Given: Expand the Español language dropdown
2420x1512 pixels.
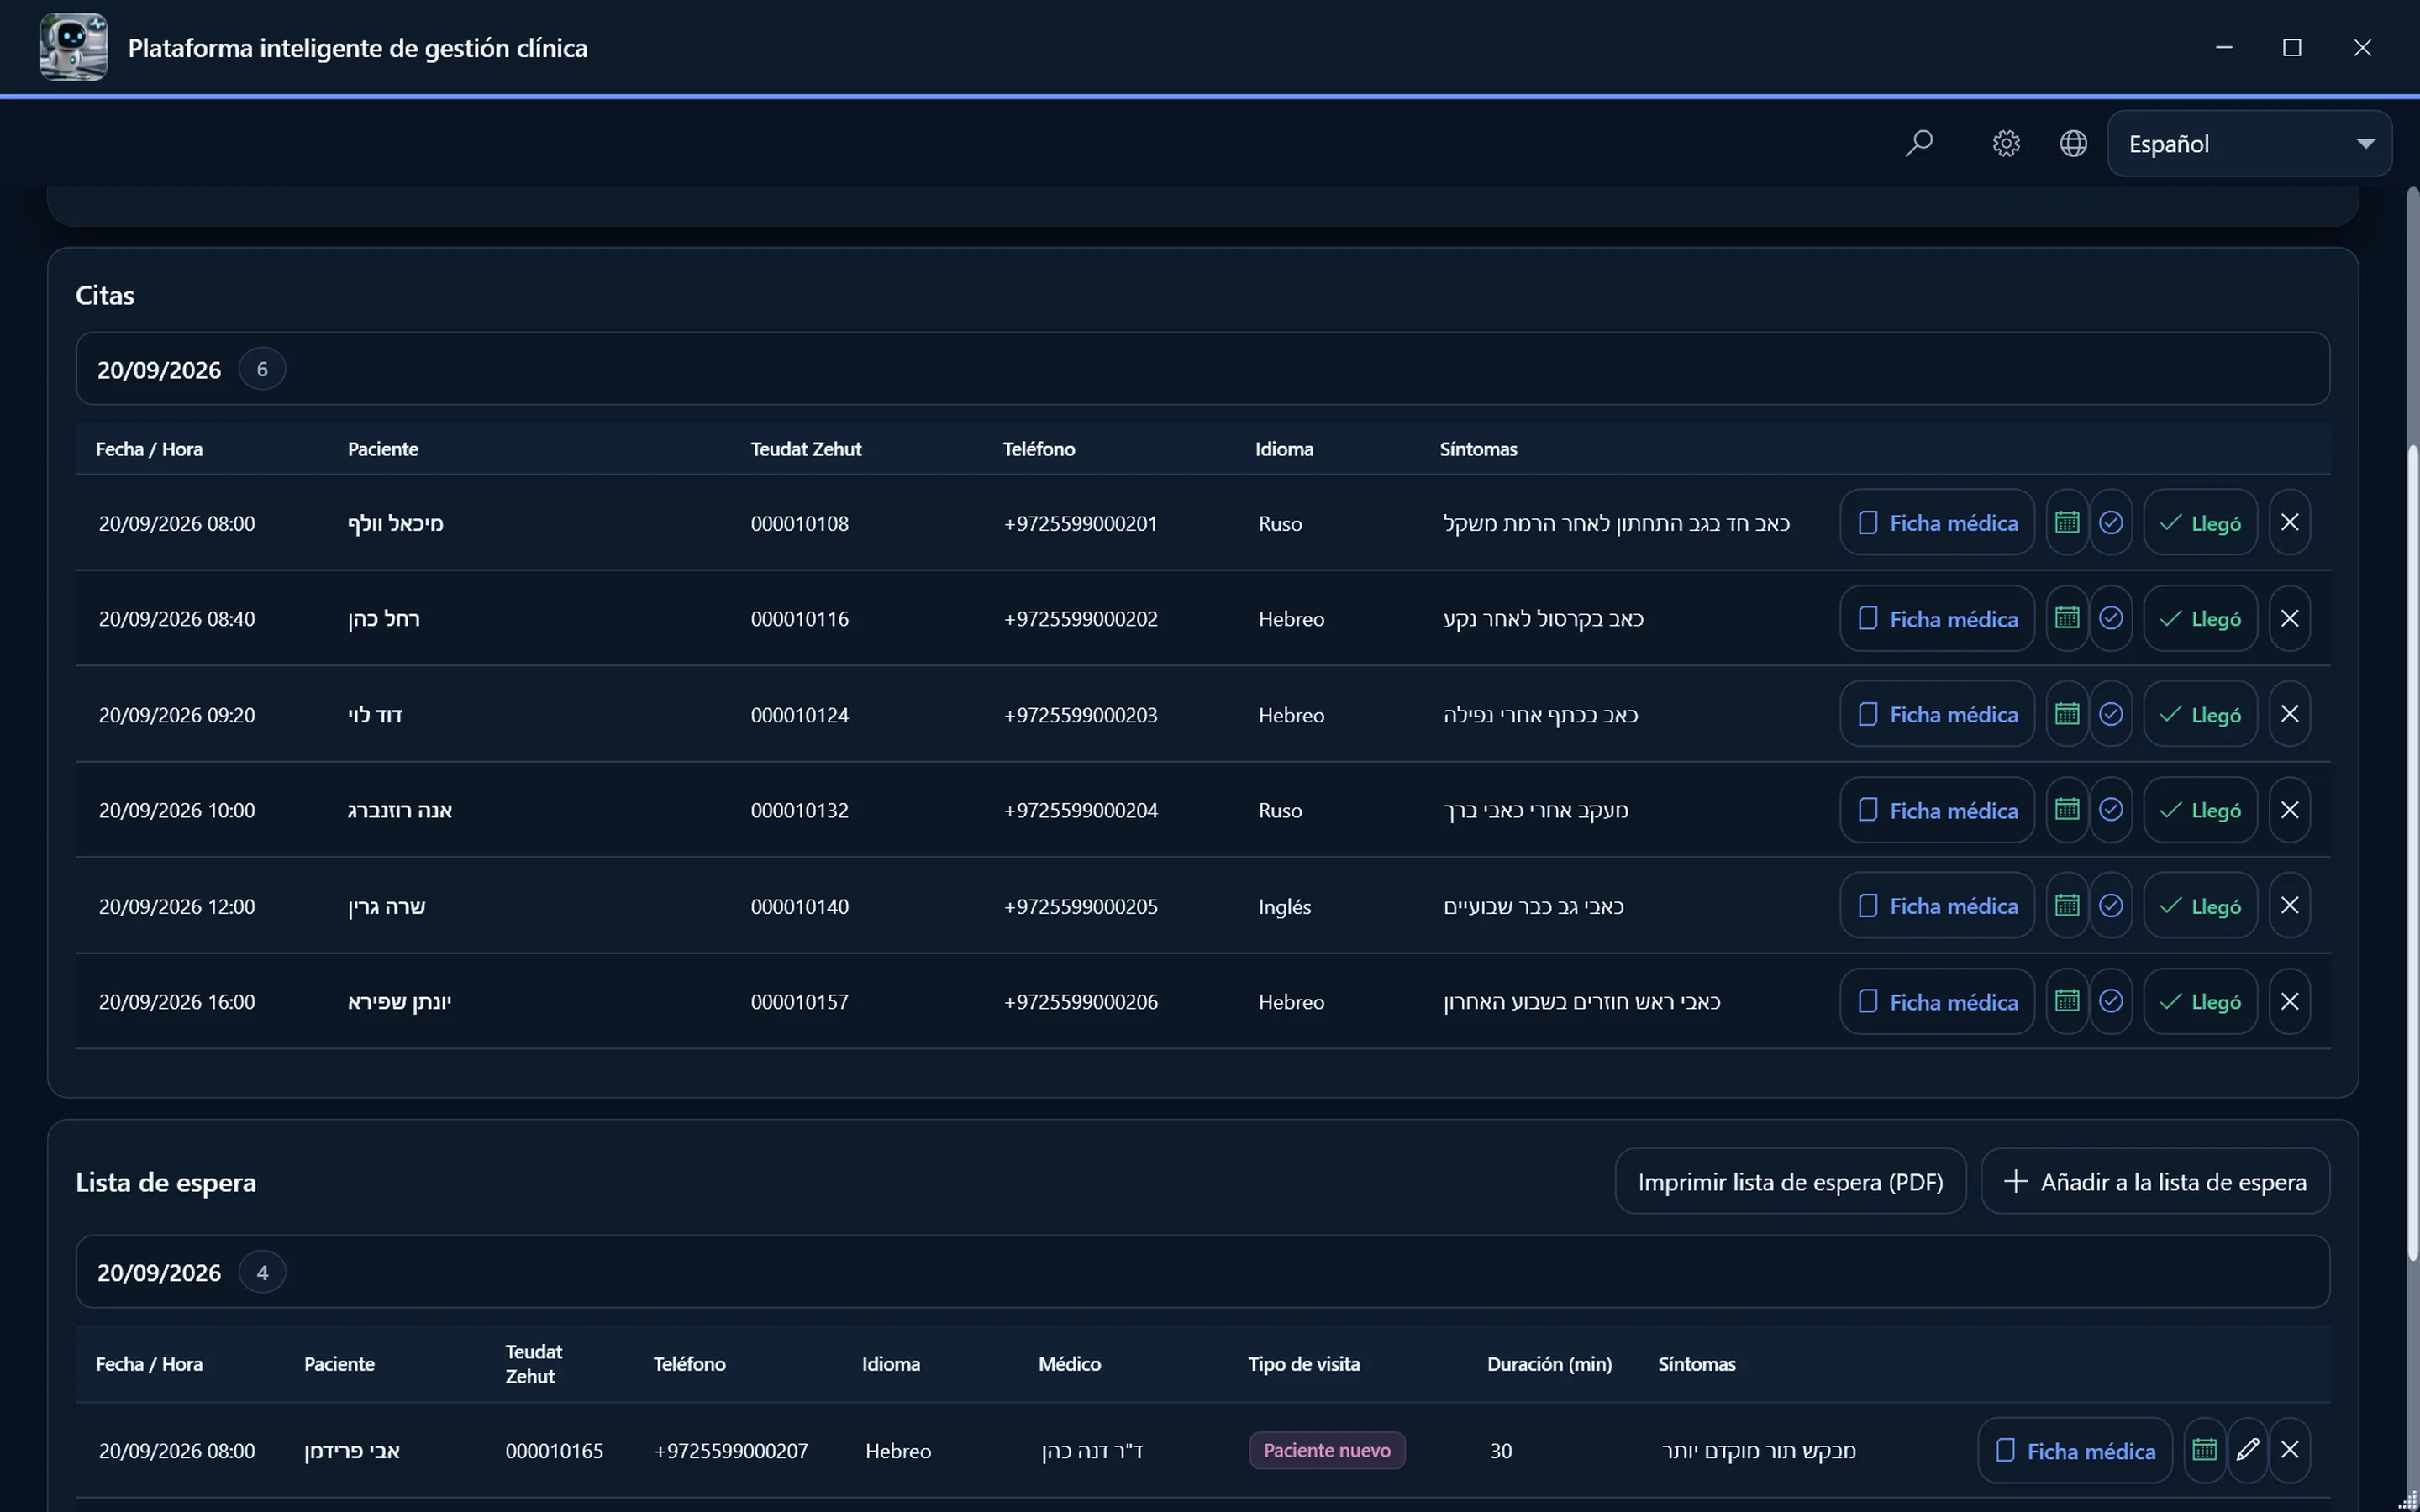Looking at the screenshot, I should (x=2249, y=143).
